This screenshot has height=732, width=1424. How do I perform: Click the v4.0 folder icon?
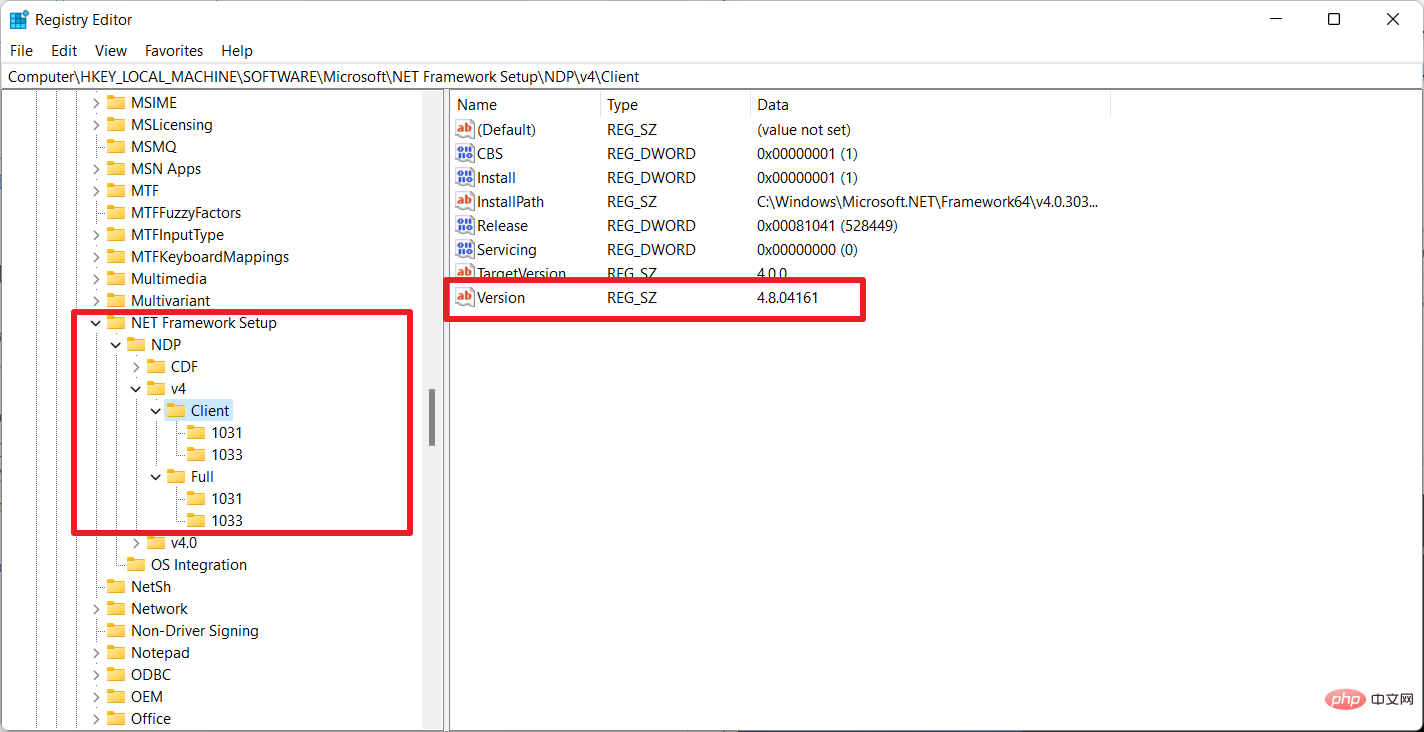[156, 542]
